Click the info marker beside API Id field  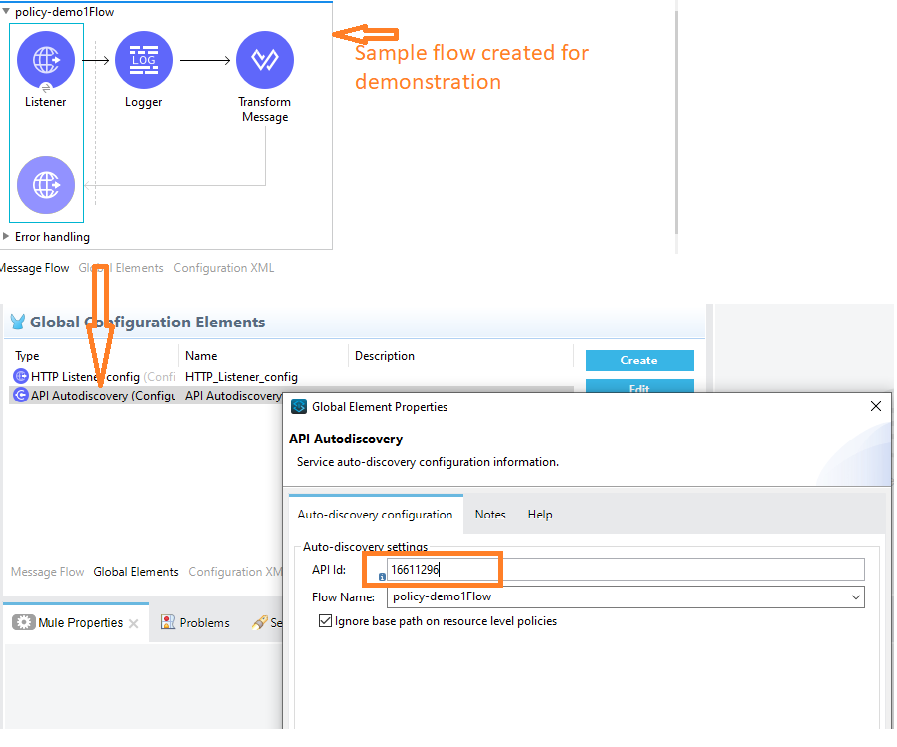click(382, 577)
